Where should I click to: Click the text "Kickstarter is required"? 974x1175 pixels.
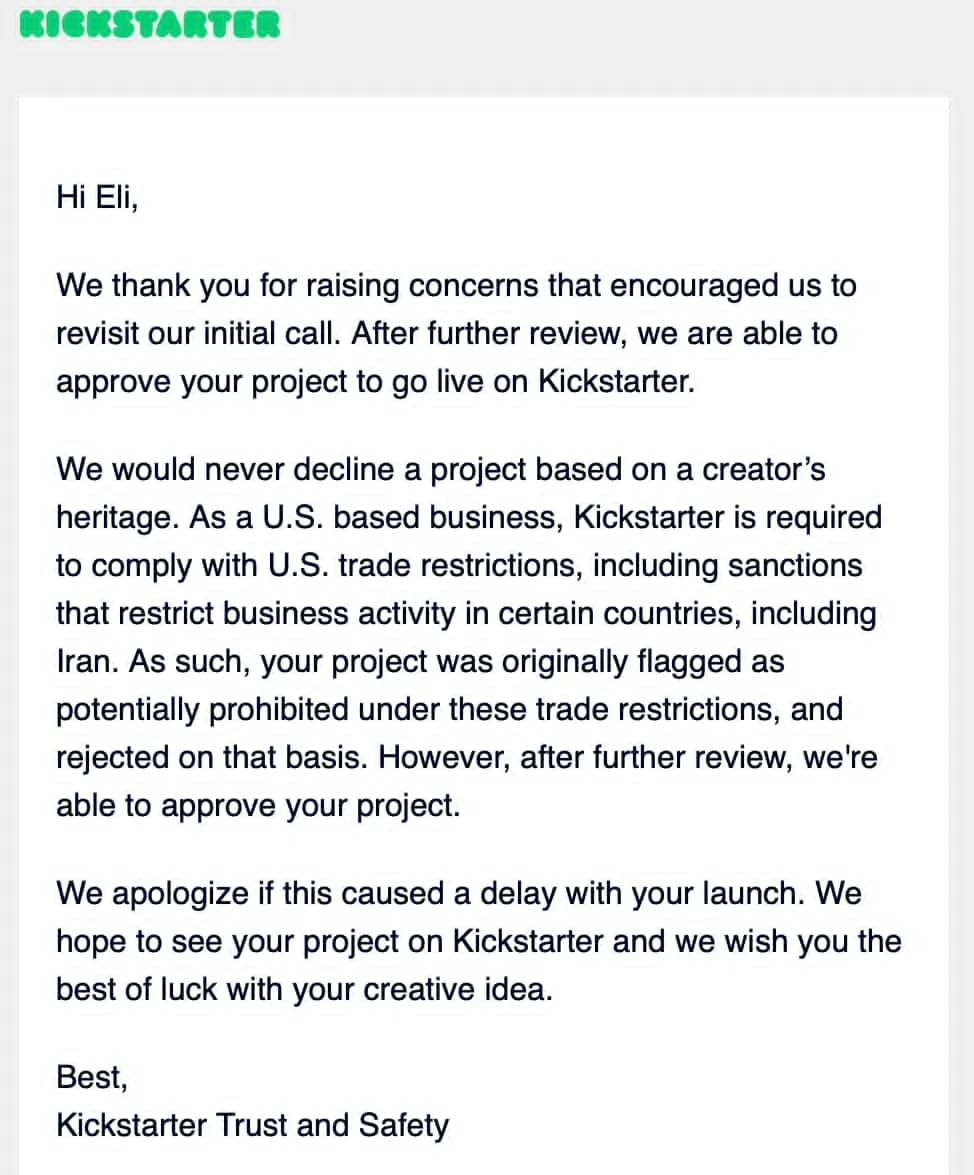coord(728,517)
